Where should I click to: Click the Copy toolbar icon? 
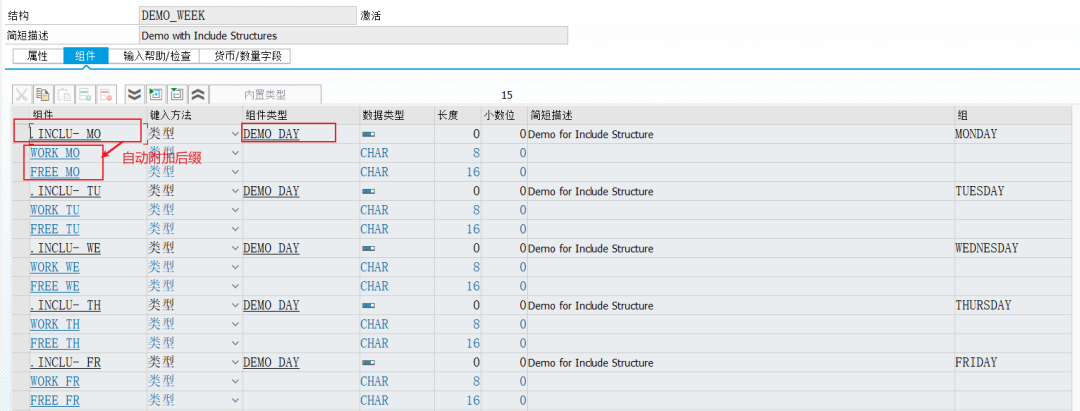(x=43, y=94)
